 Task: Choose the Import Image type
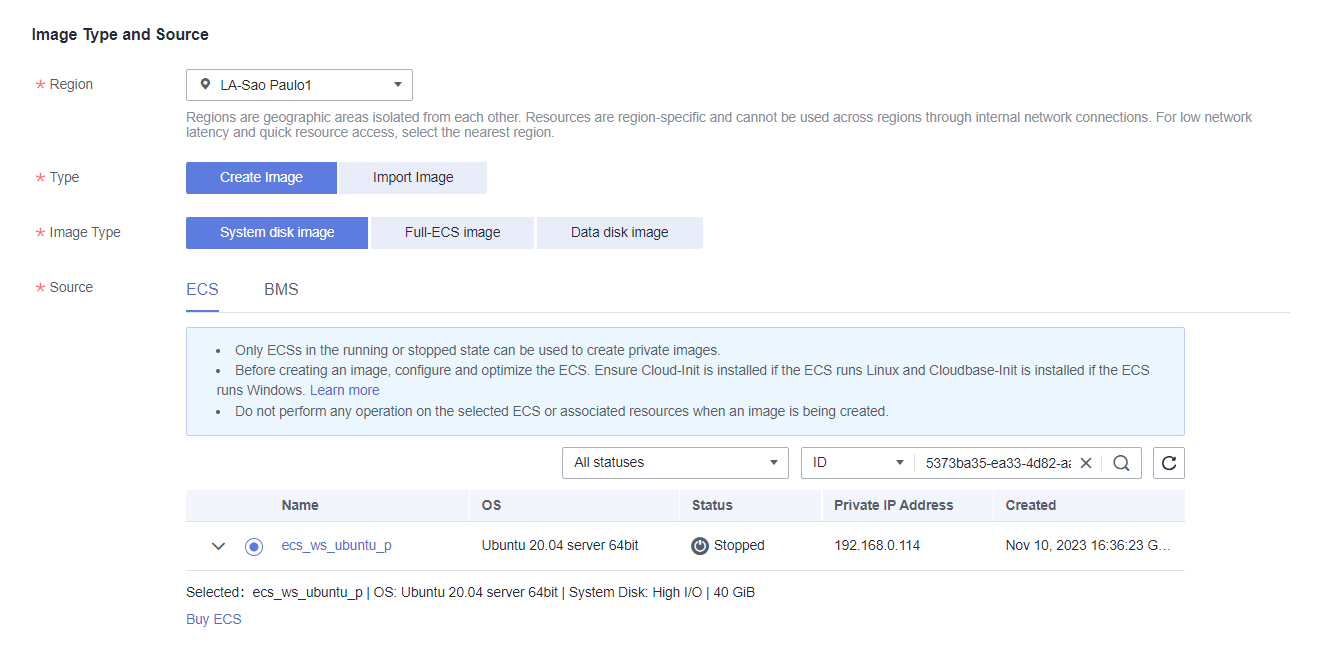click(x=413, y=178)
